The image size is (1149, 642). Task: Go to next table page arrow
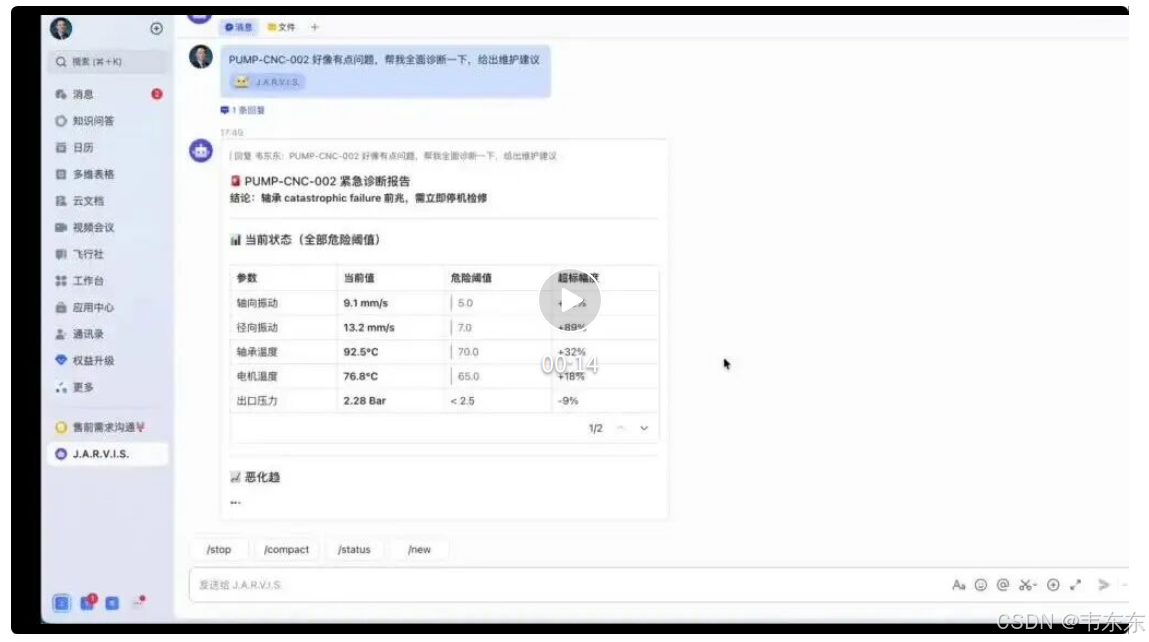[644, 428]
